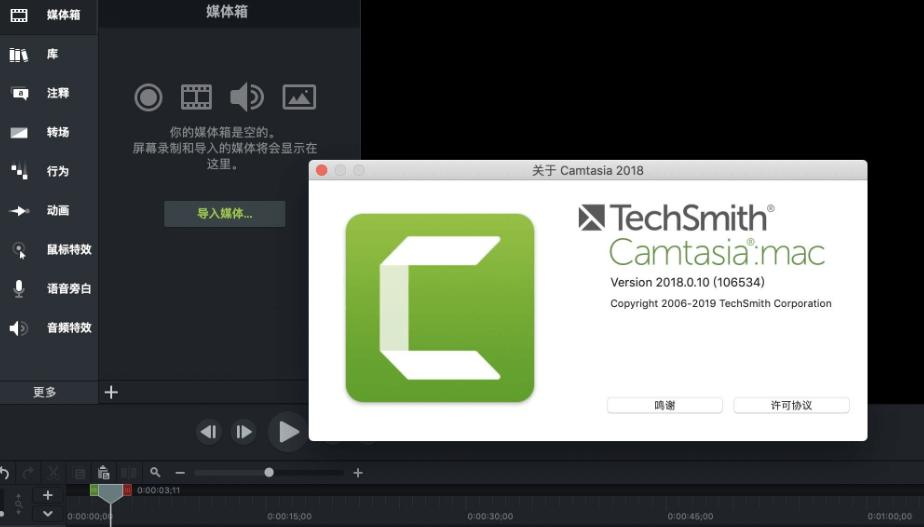924x527 pixels.
Task: Click the timeline zoom magnifier icon
Action: (x=155, y=472)
